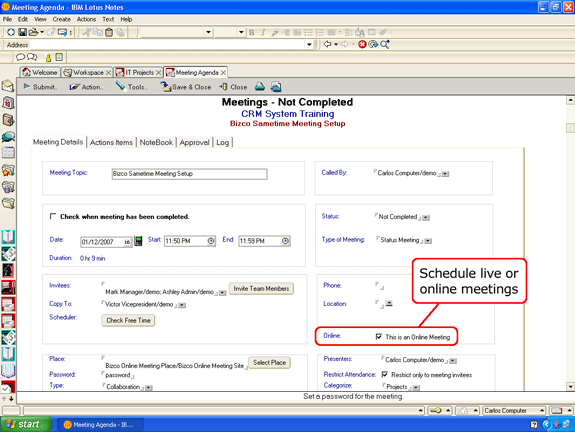575x432 pixels.
Task: Click the Close action bar button
Action: pos(234,87)
